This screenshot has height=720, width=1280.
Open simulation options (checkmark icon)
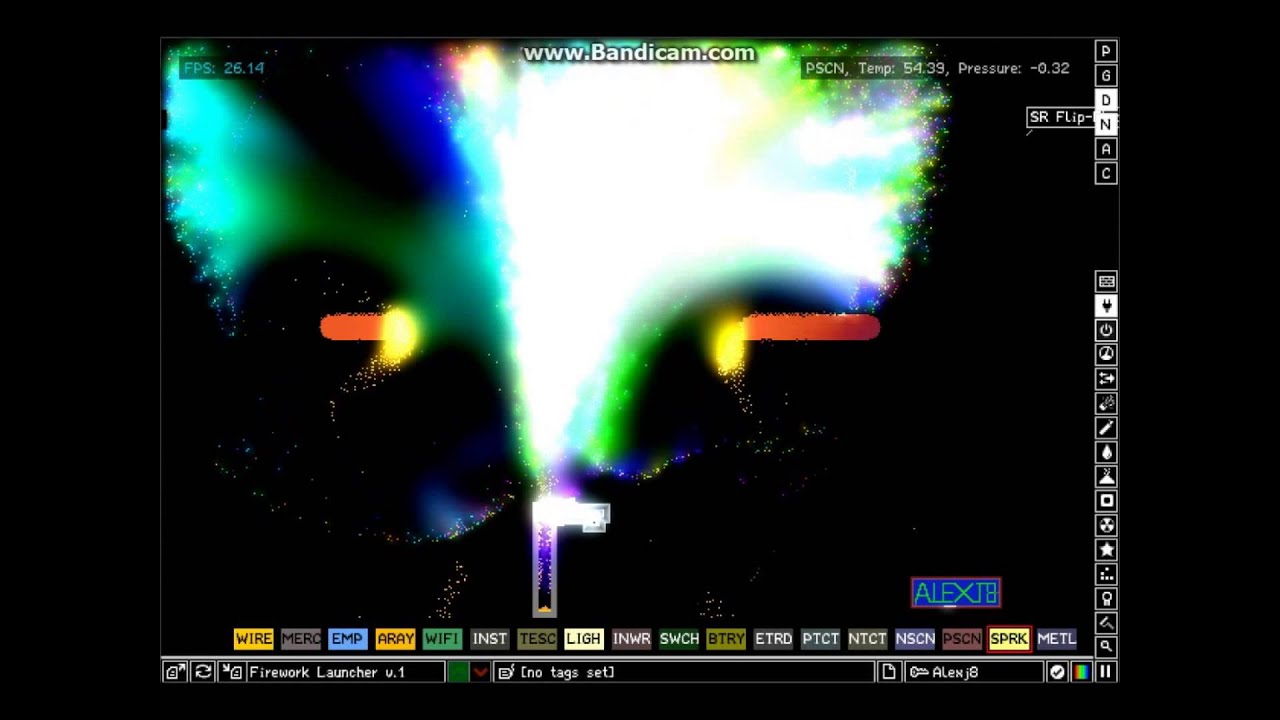(1057, 672)
